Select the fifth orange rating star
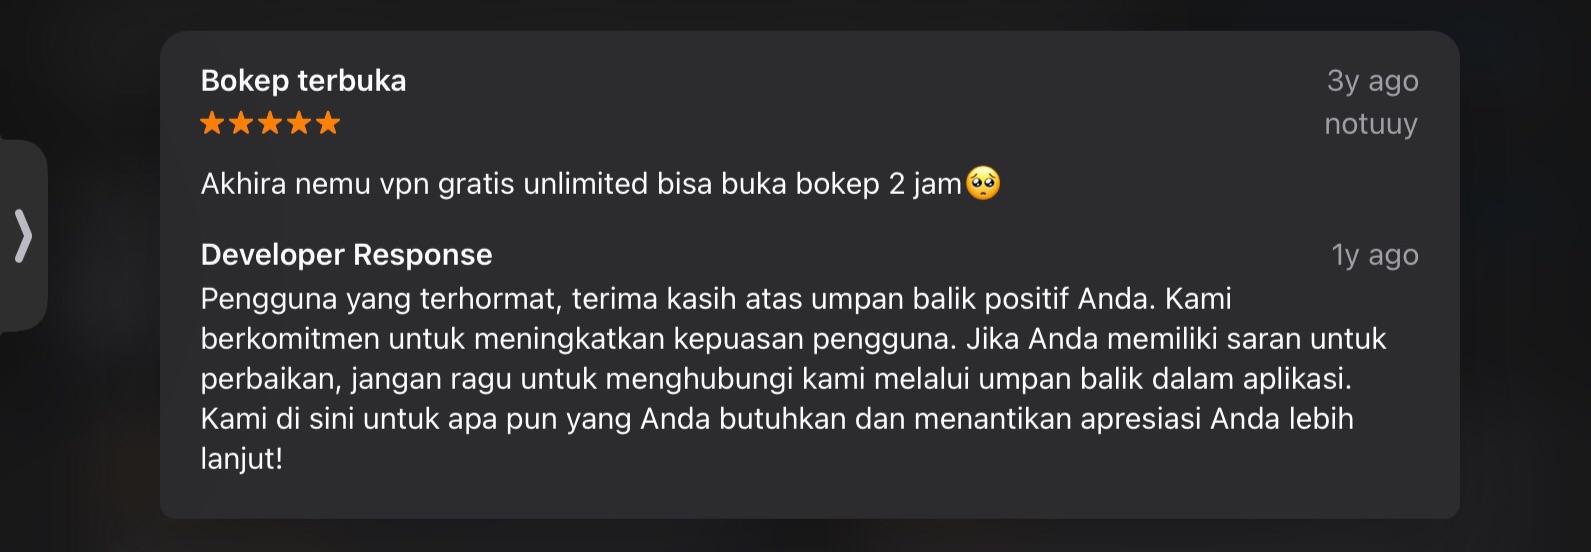1591x552 pixels. click(x=328, y=123)
